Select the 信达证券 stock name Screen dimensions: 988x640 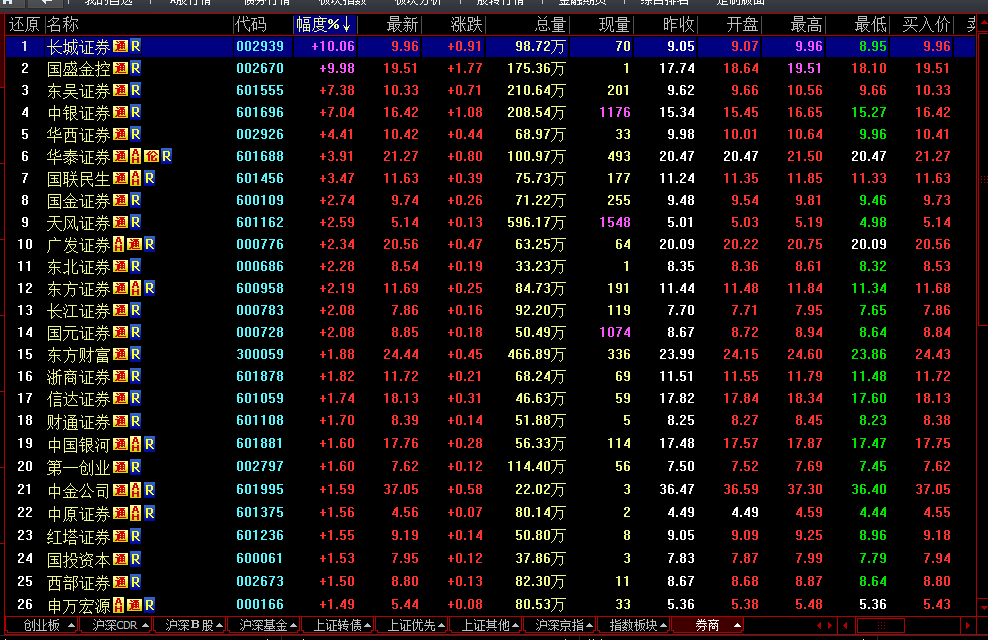click(79, 399)
